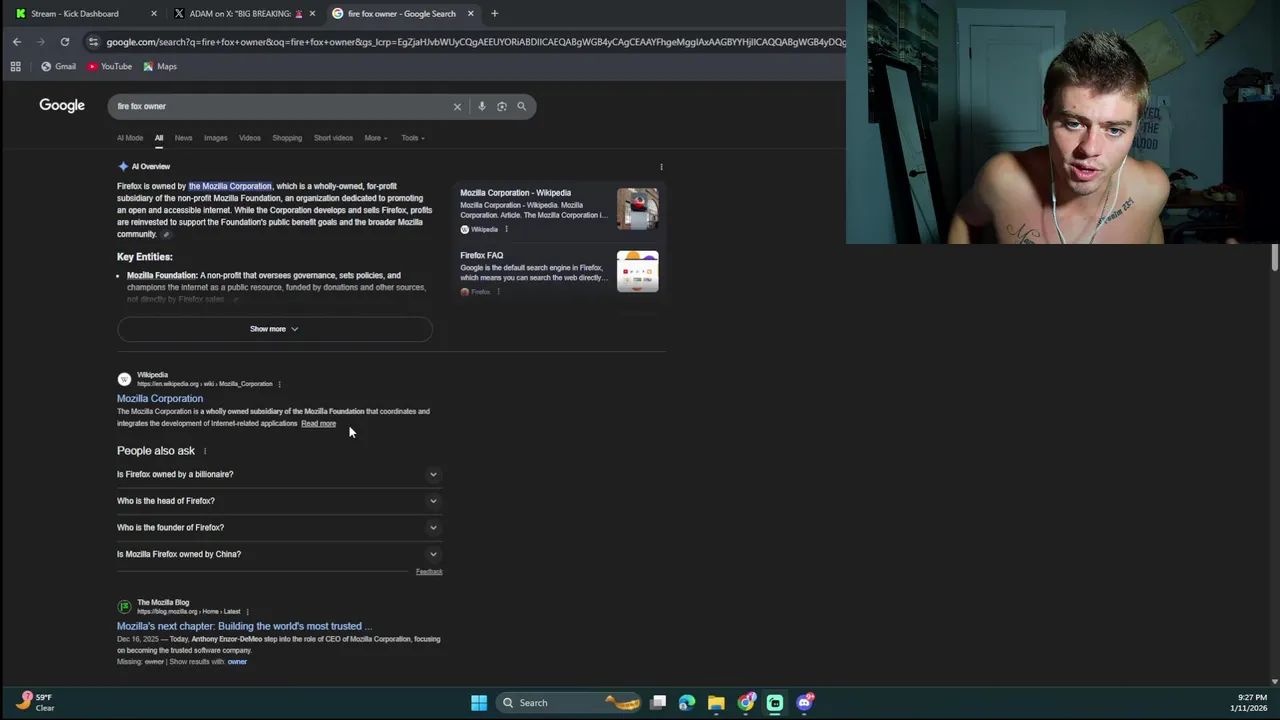
Task: Expand AI Overview with Show more
Action: point(274,329)
